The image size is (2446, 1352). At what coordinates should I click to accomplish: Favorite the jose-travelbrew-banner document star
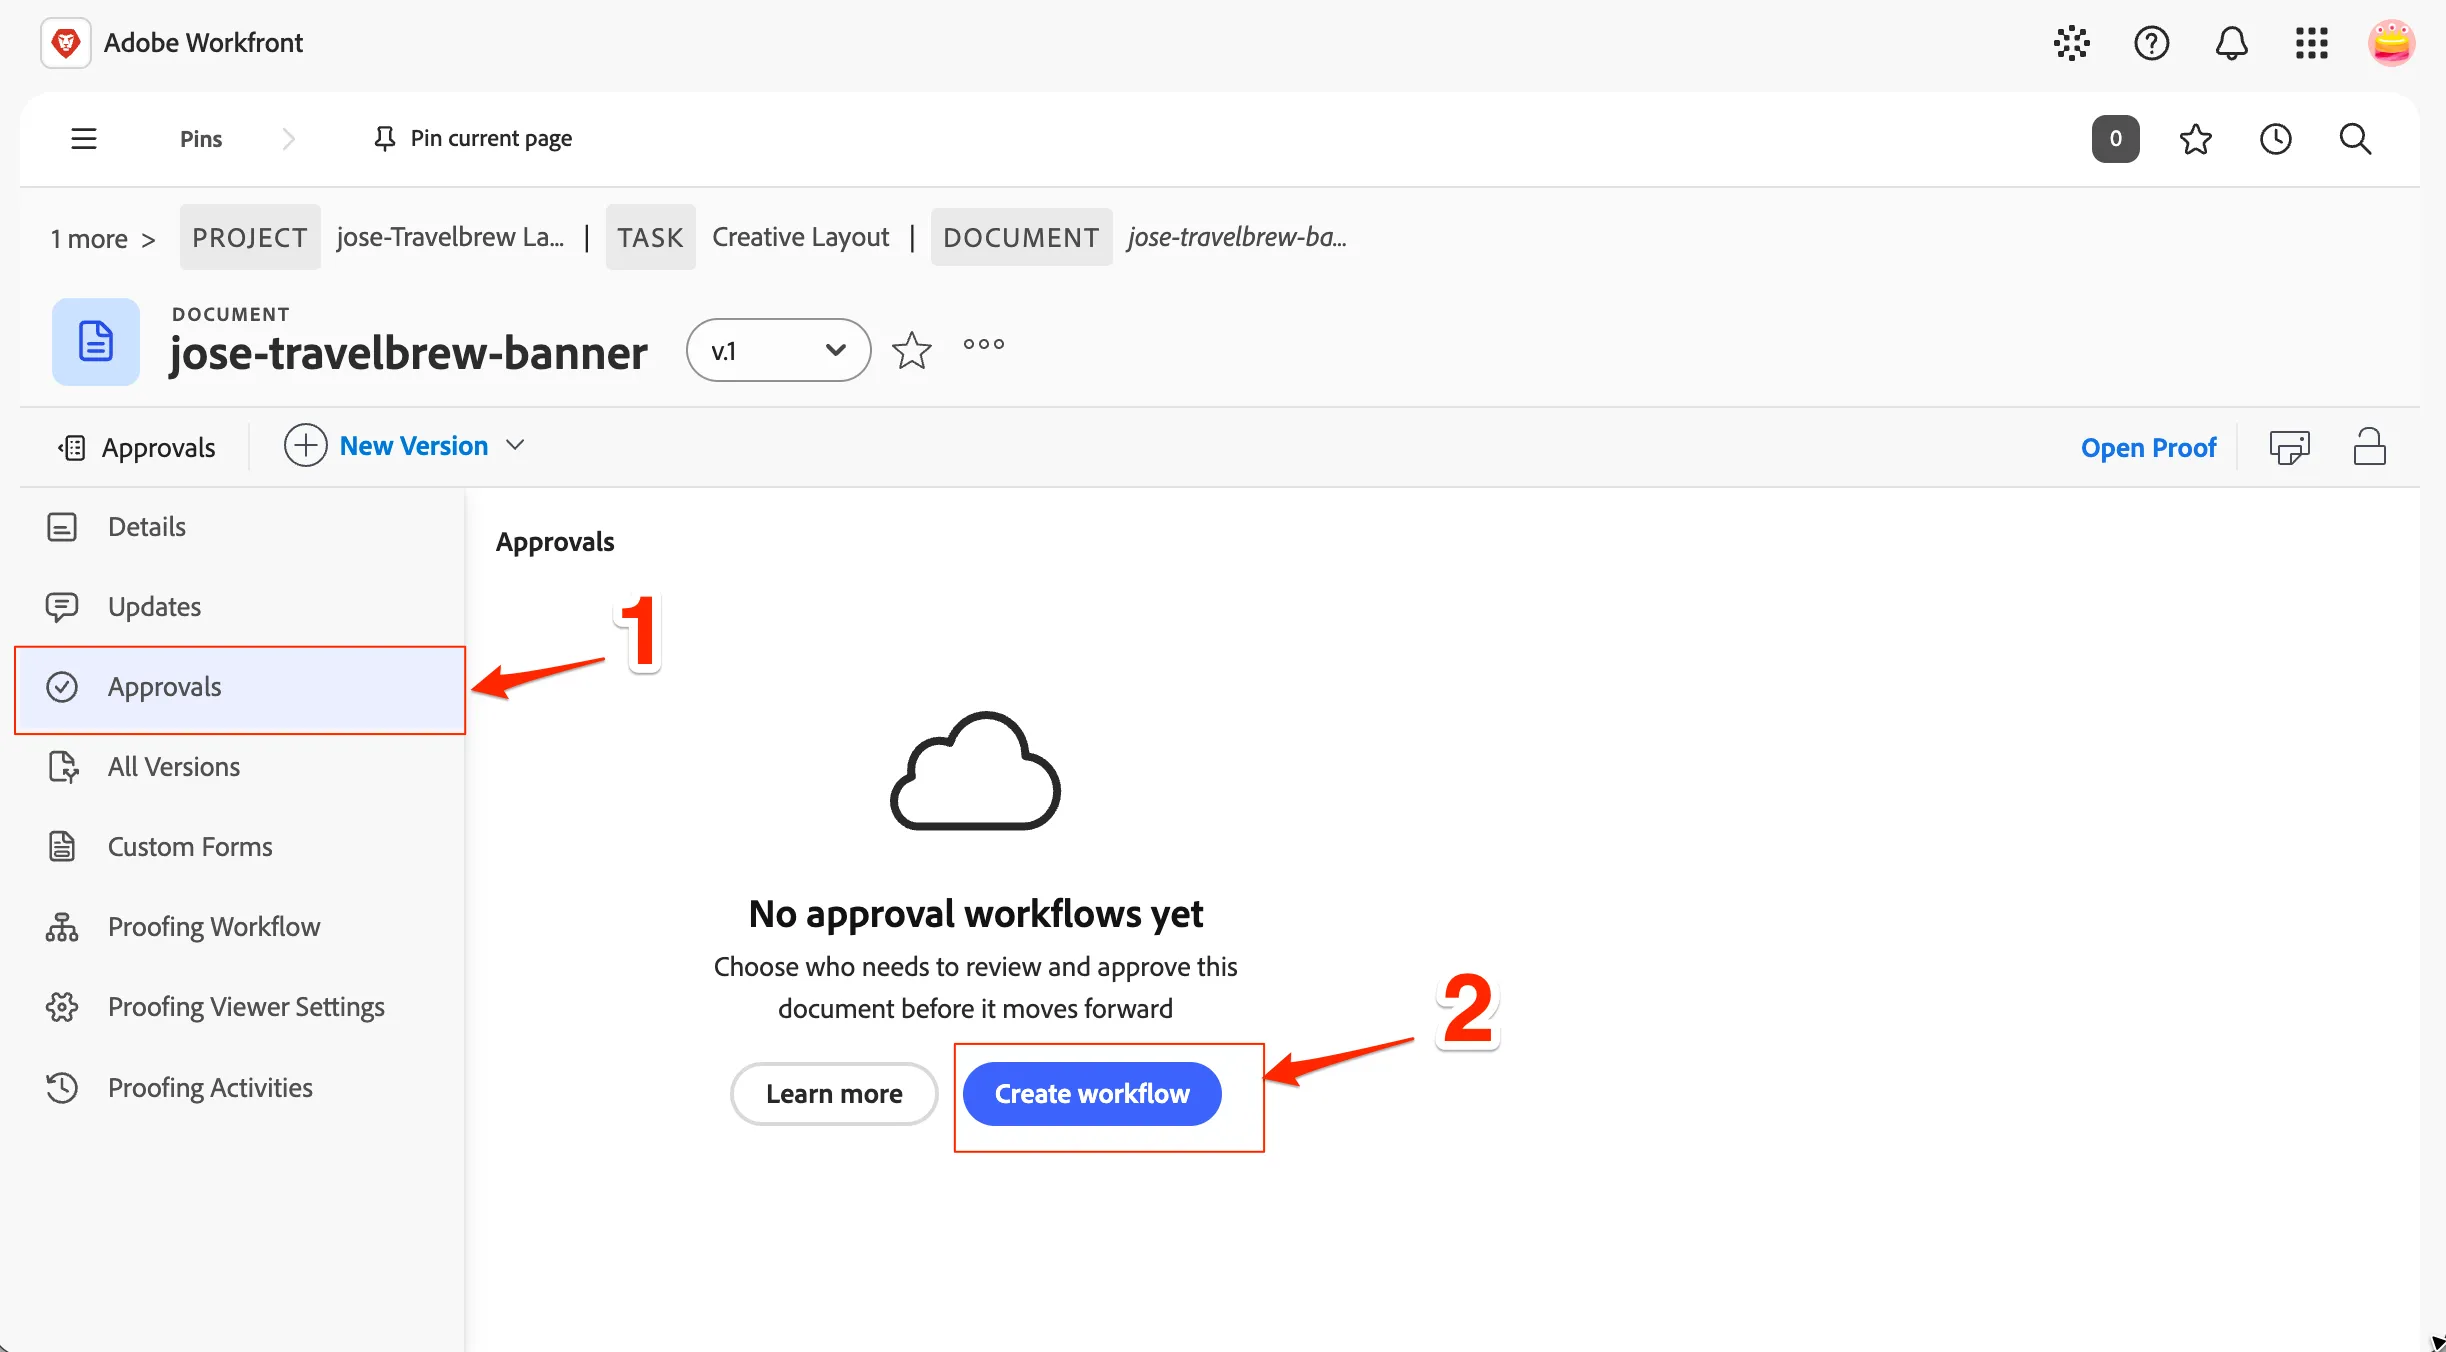tap(911, 350)
